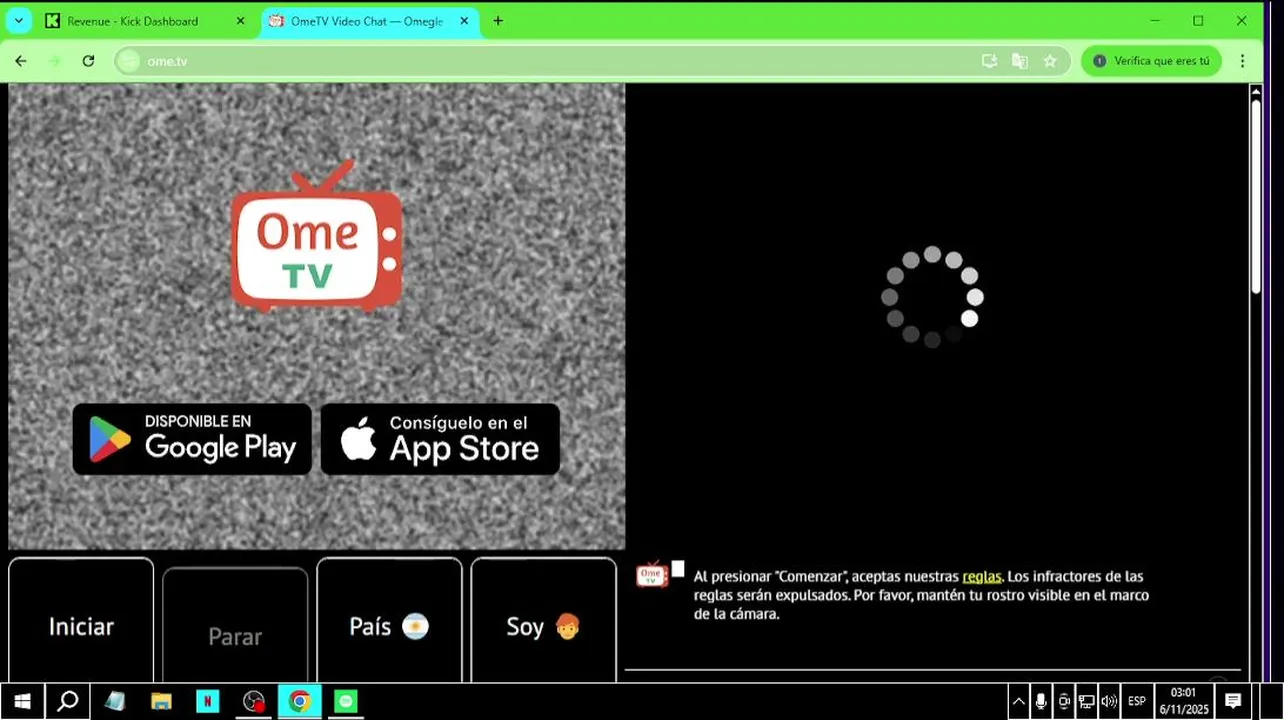The height and width of the screenshot is (720, 1284).
Task: Open the 'reglas' rules link
Action: pos(982,577)
